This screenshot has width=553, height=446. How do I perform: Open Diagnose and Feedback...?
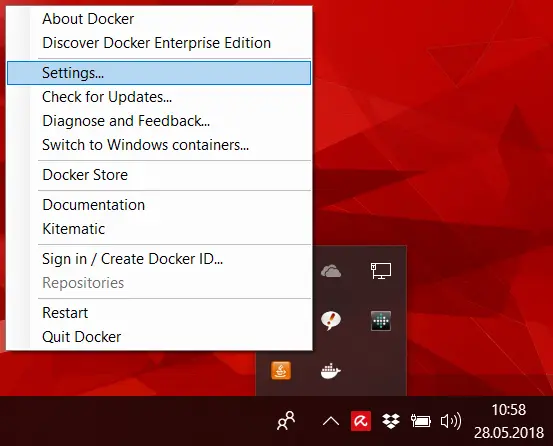(x=159, y=121)
